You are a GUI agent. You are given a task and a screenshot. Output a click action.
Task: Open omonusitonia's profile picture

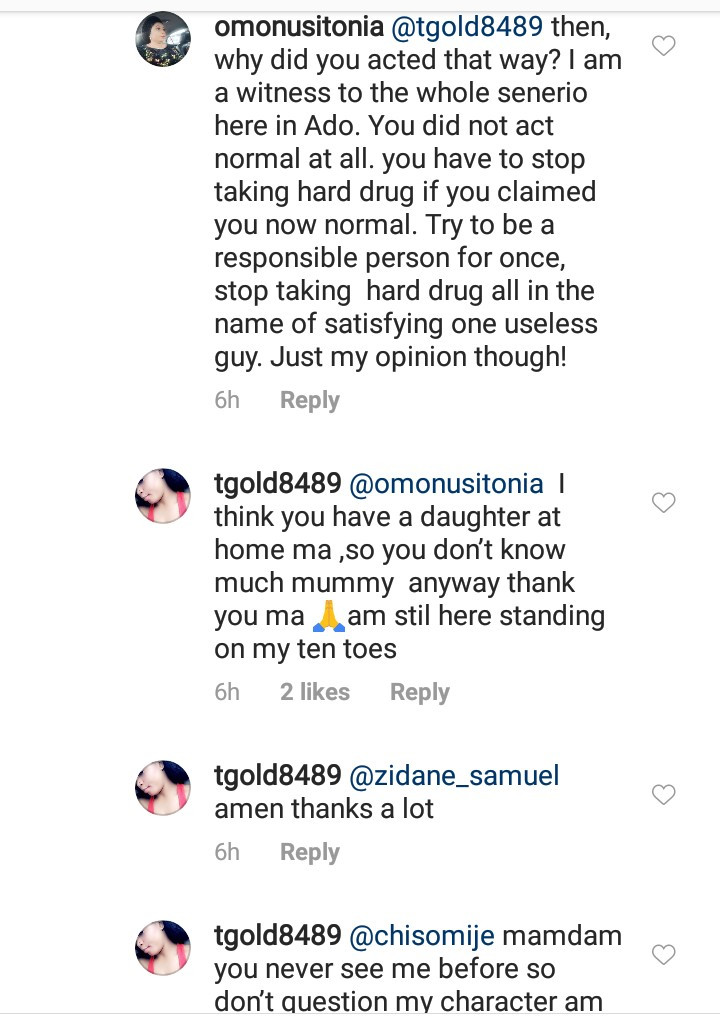[163, 39]
